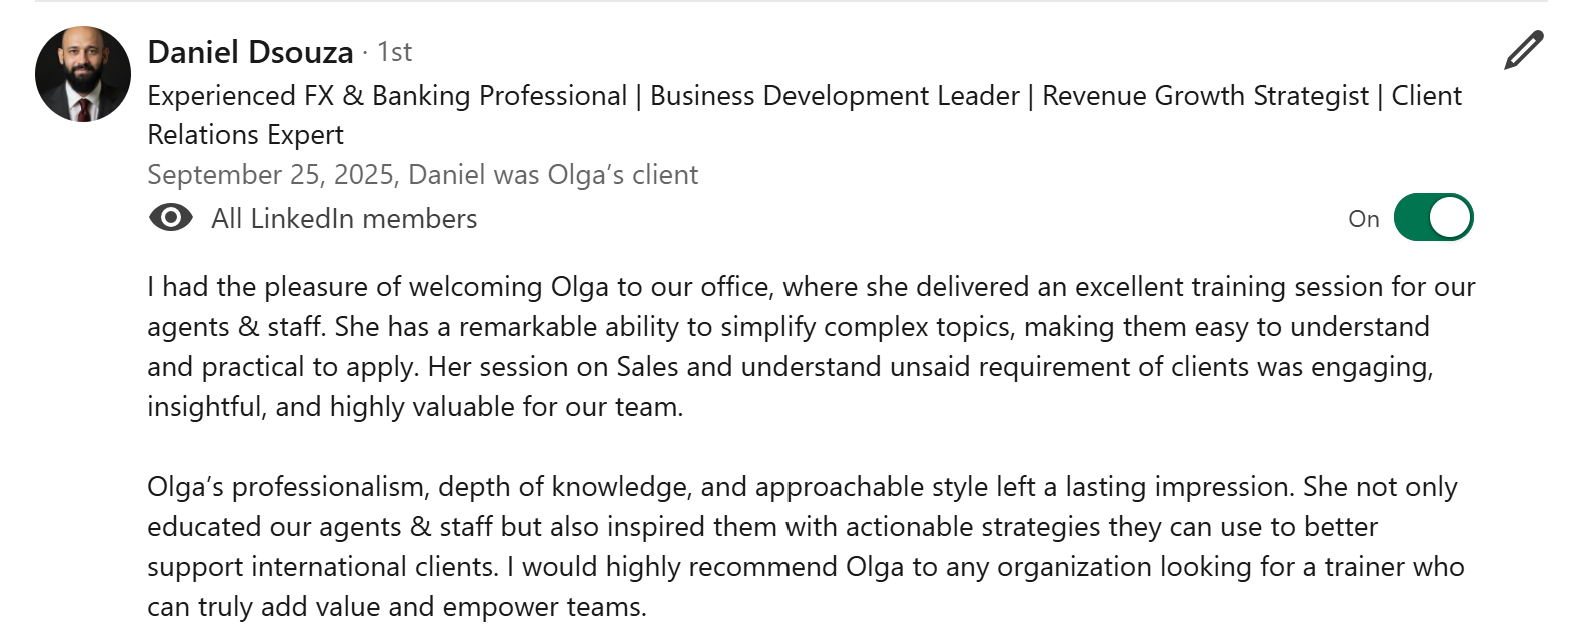Click "Experienced FX & Banking Professional" headline text
The width and height of the screenshot is (1570, 638).
coord(387,96)
